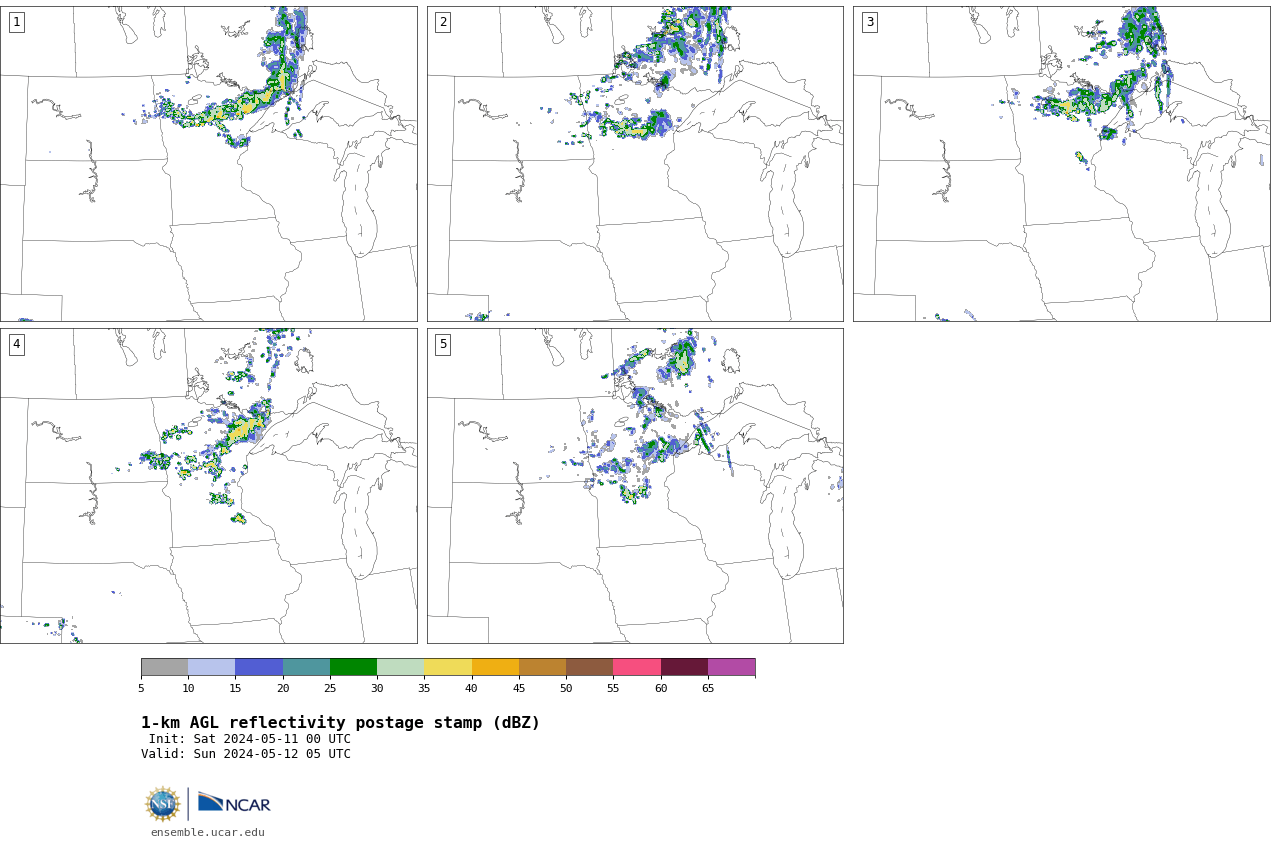Open ensemble member 3 reflectivity map
This screenshot has height=844, width=1280.
(1061, 164)
